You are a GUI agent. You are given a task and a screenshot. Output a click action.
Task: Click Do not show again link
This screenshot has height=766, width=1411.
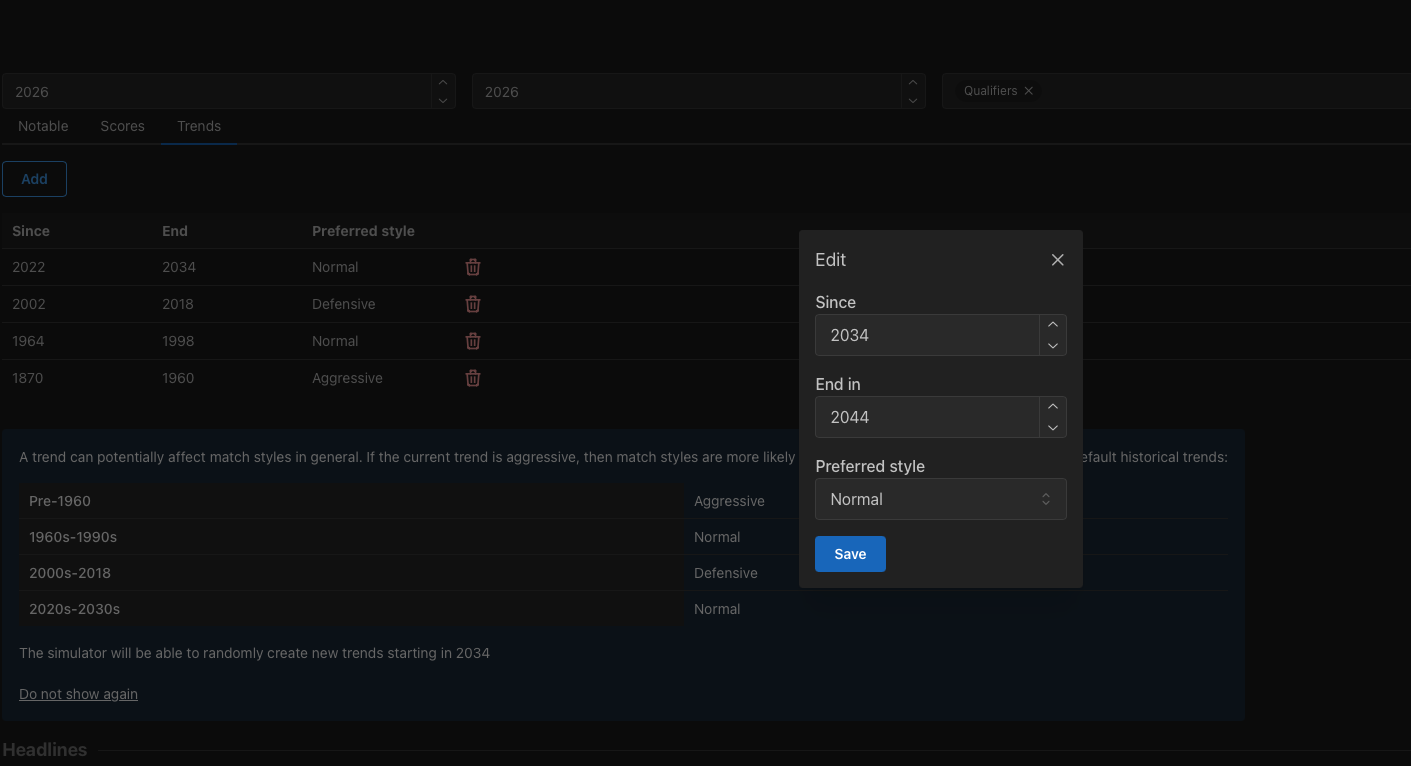click(x=78, y=694)
